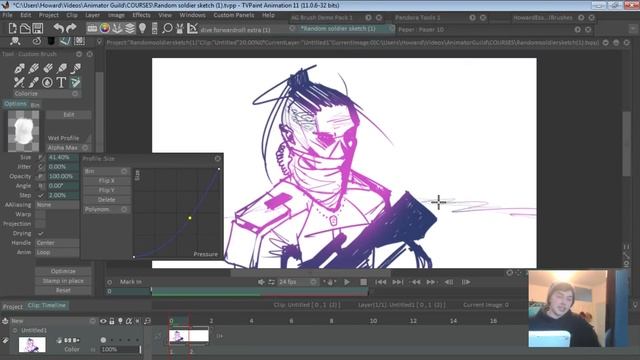Toggle the Step checkmark option
The height and width of the screenshot is (360, 640).
coord(40,195)
